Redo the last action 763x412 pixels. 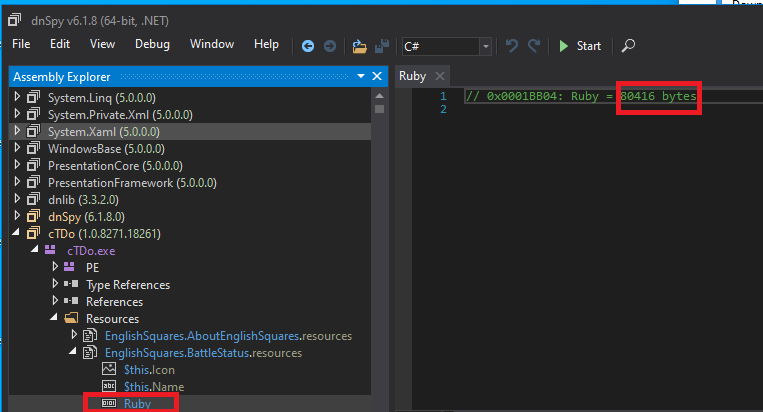534,46
